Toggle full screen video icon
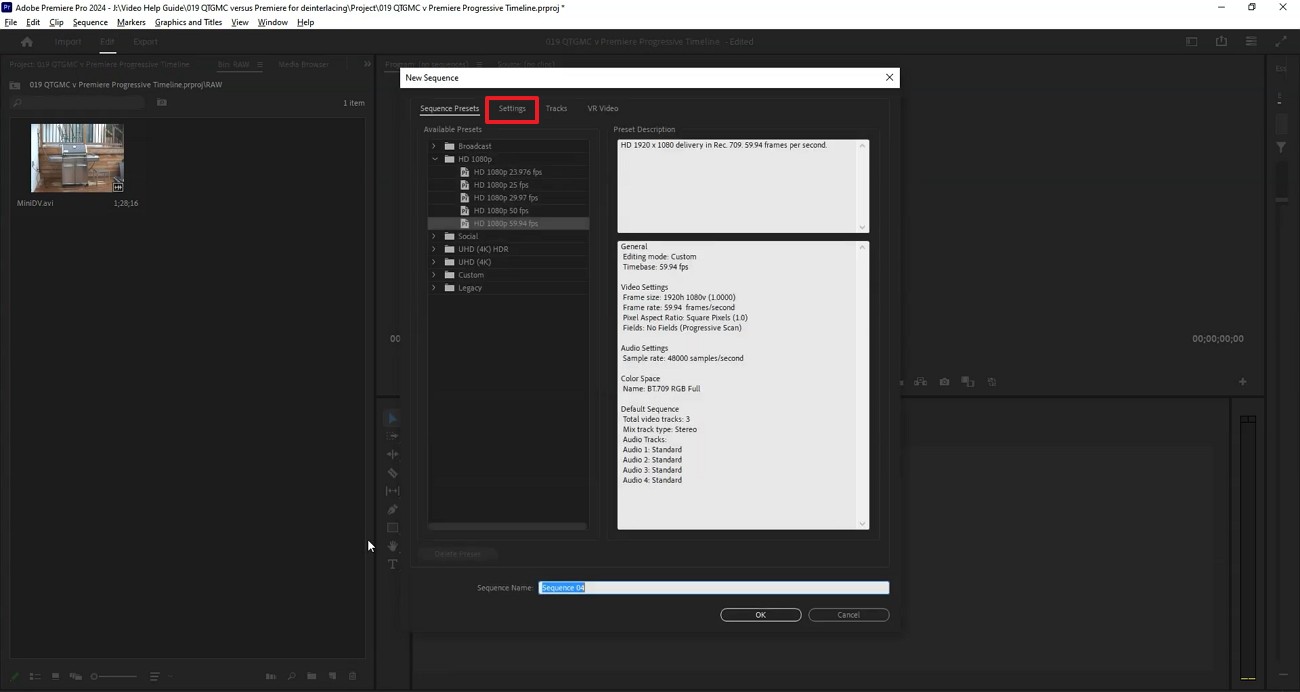The height and width of the screenshot is (692, 1300). pos(1281,42)
